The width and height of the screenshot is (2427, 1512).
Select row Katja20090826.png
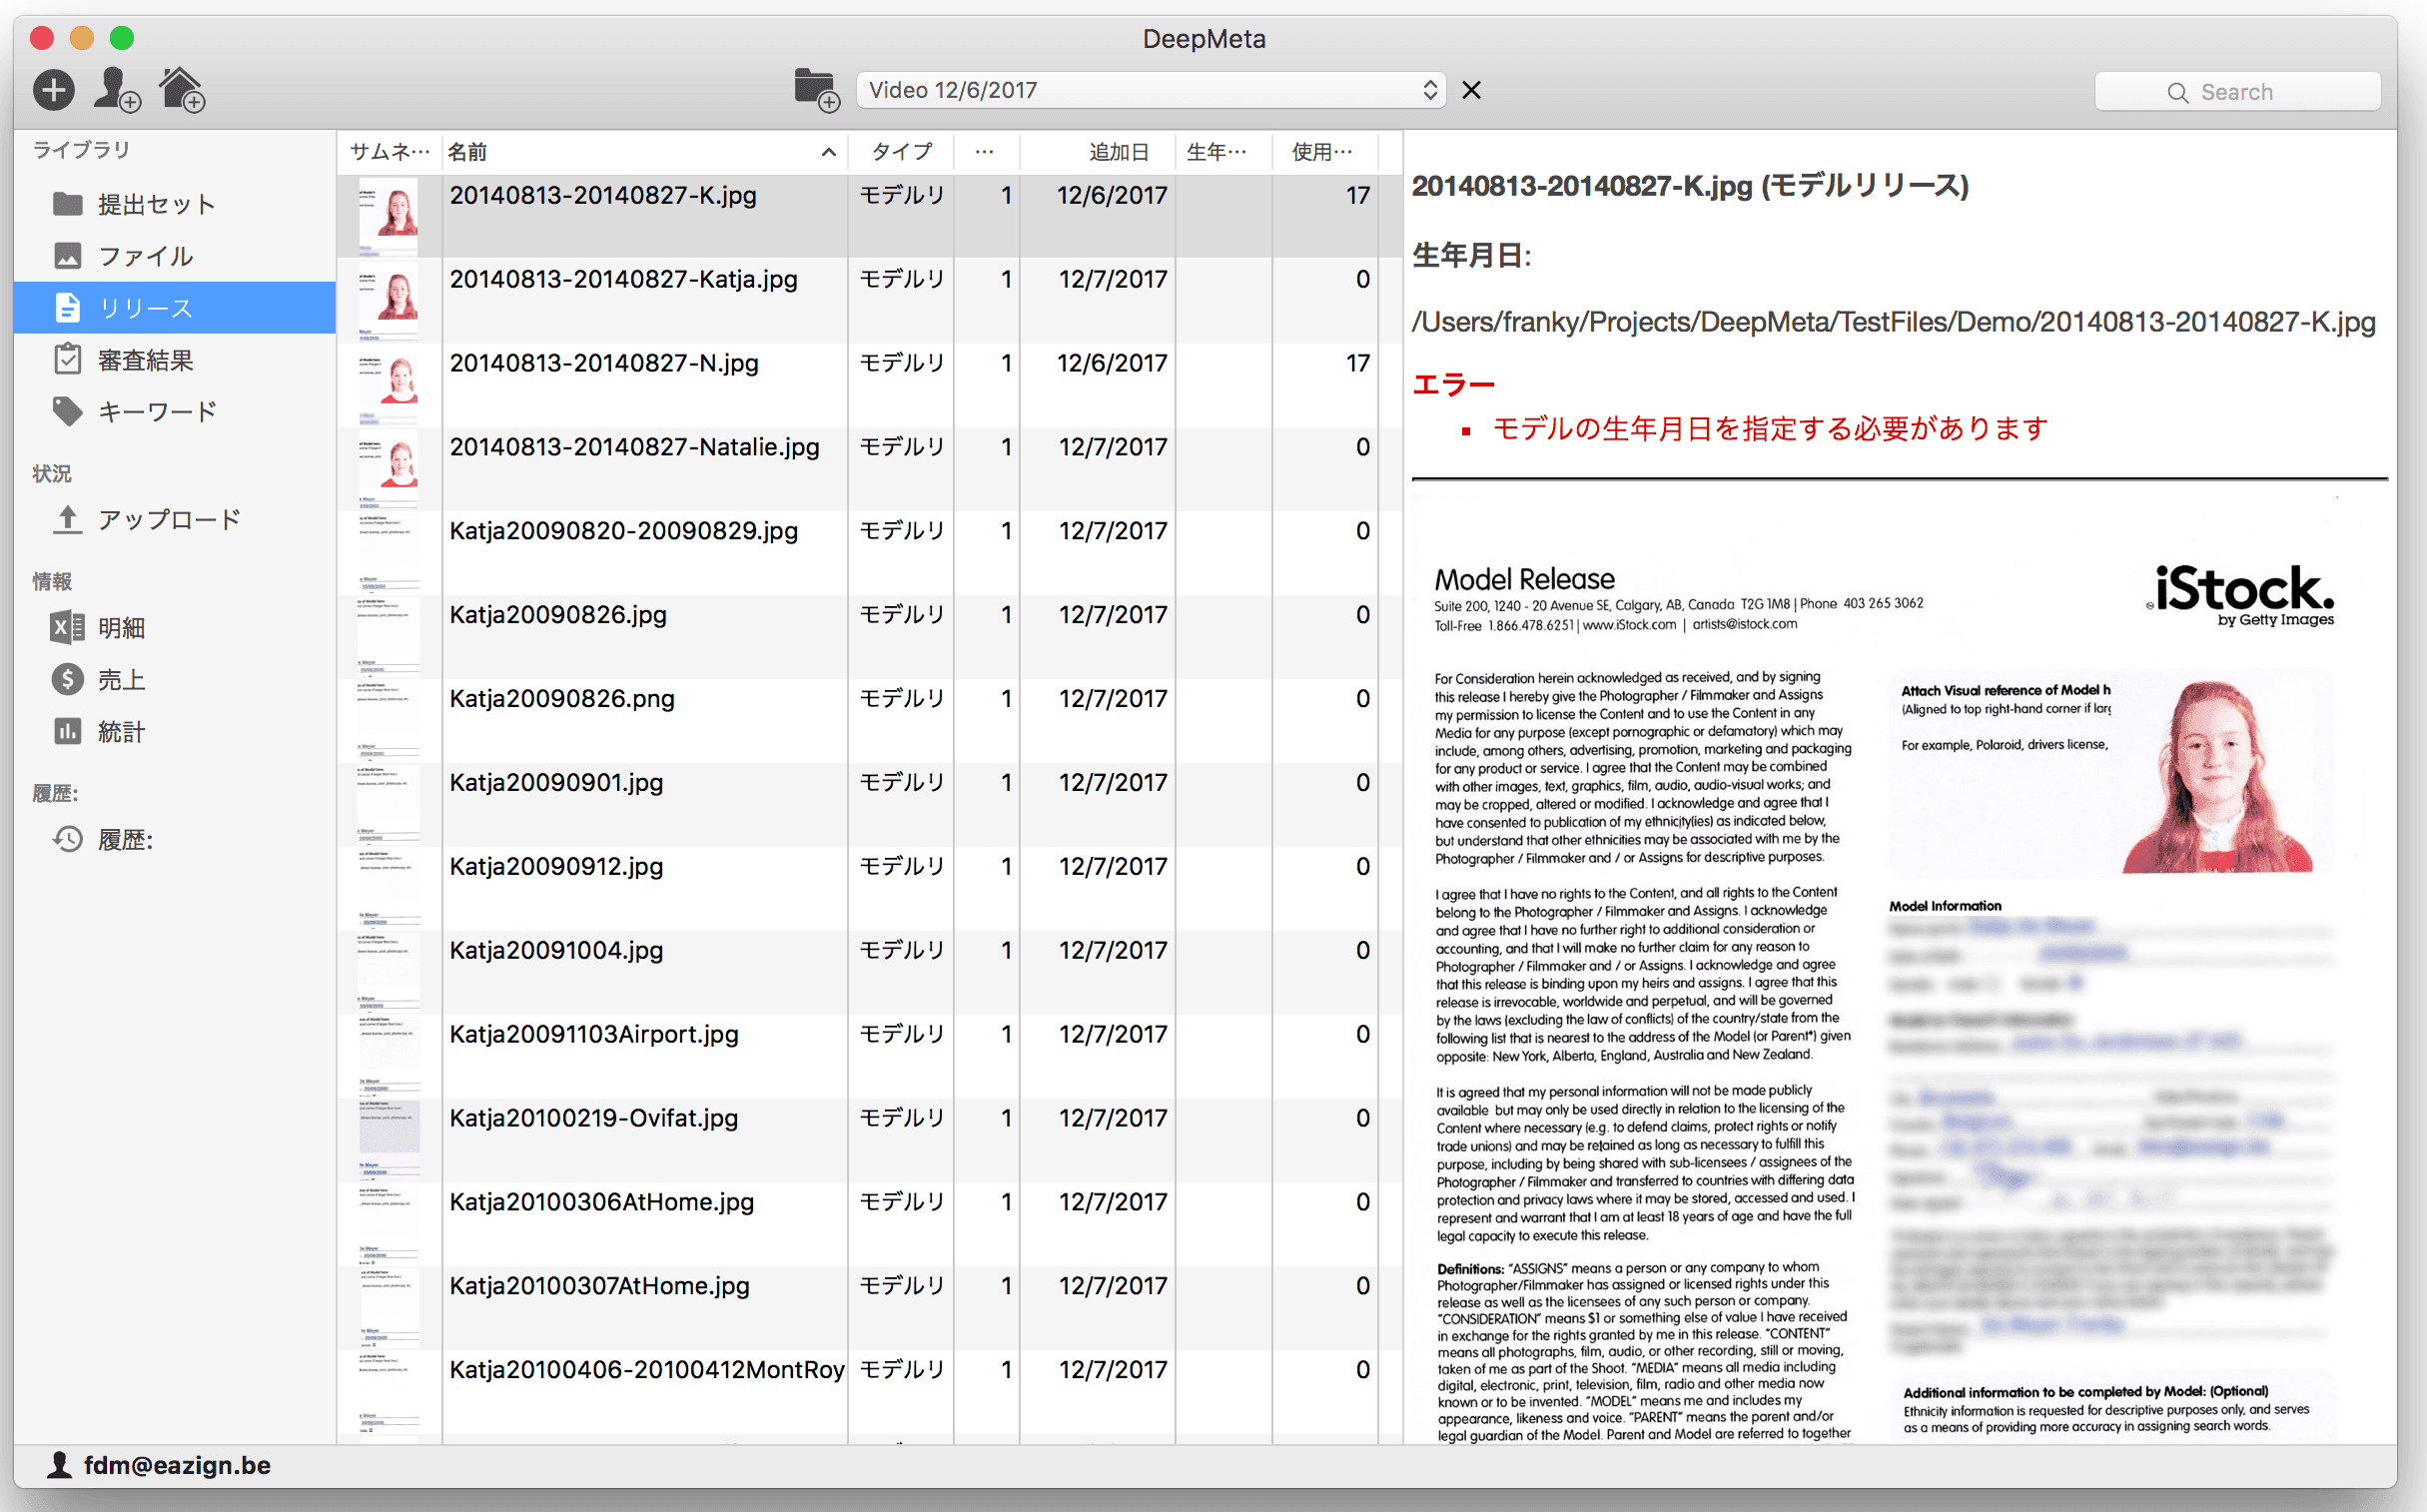pos(868,720)
